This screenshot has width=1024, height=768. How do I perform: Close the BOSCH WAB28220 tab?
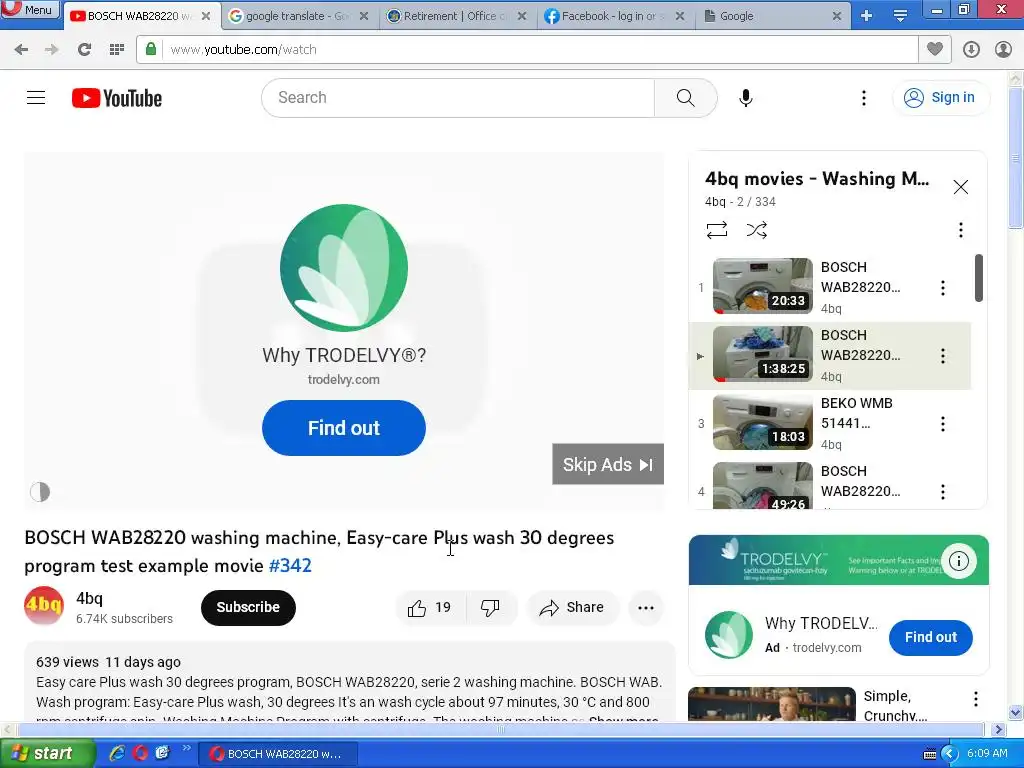206,16
